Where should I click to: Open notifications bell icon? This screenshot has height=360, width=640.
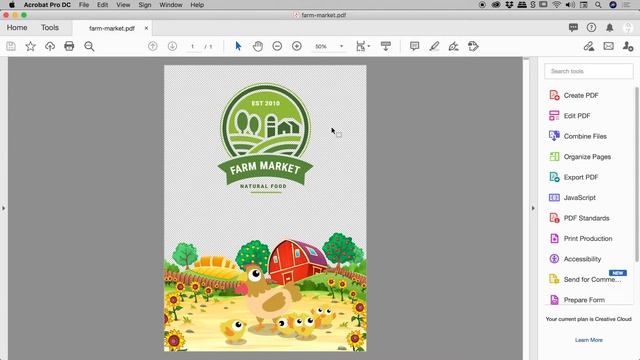click(609, 27)
